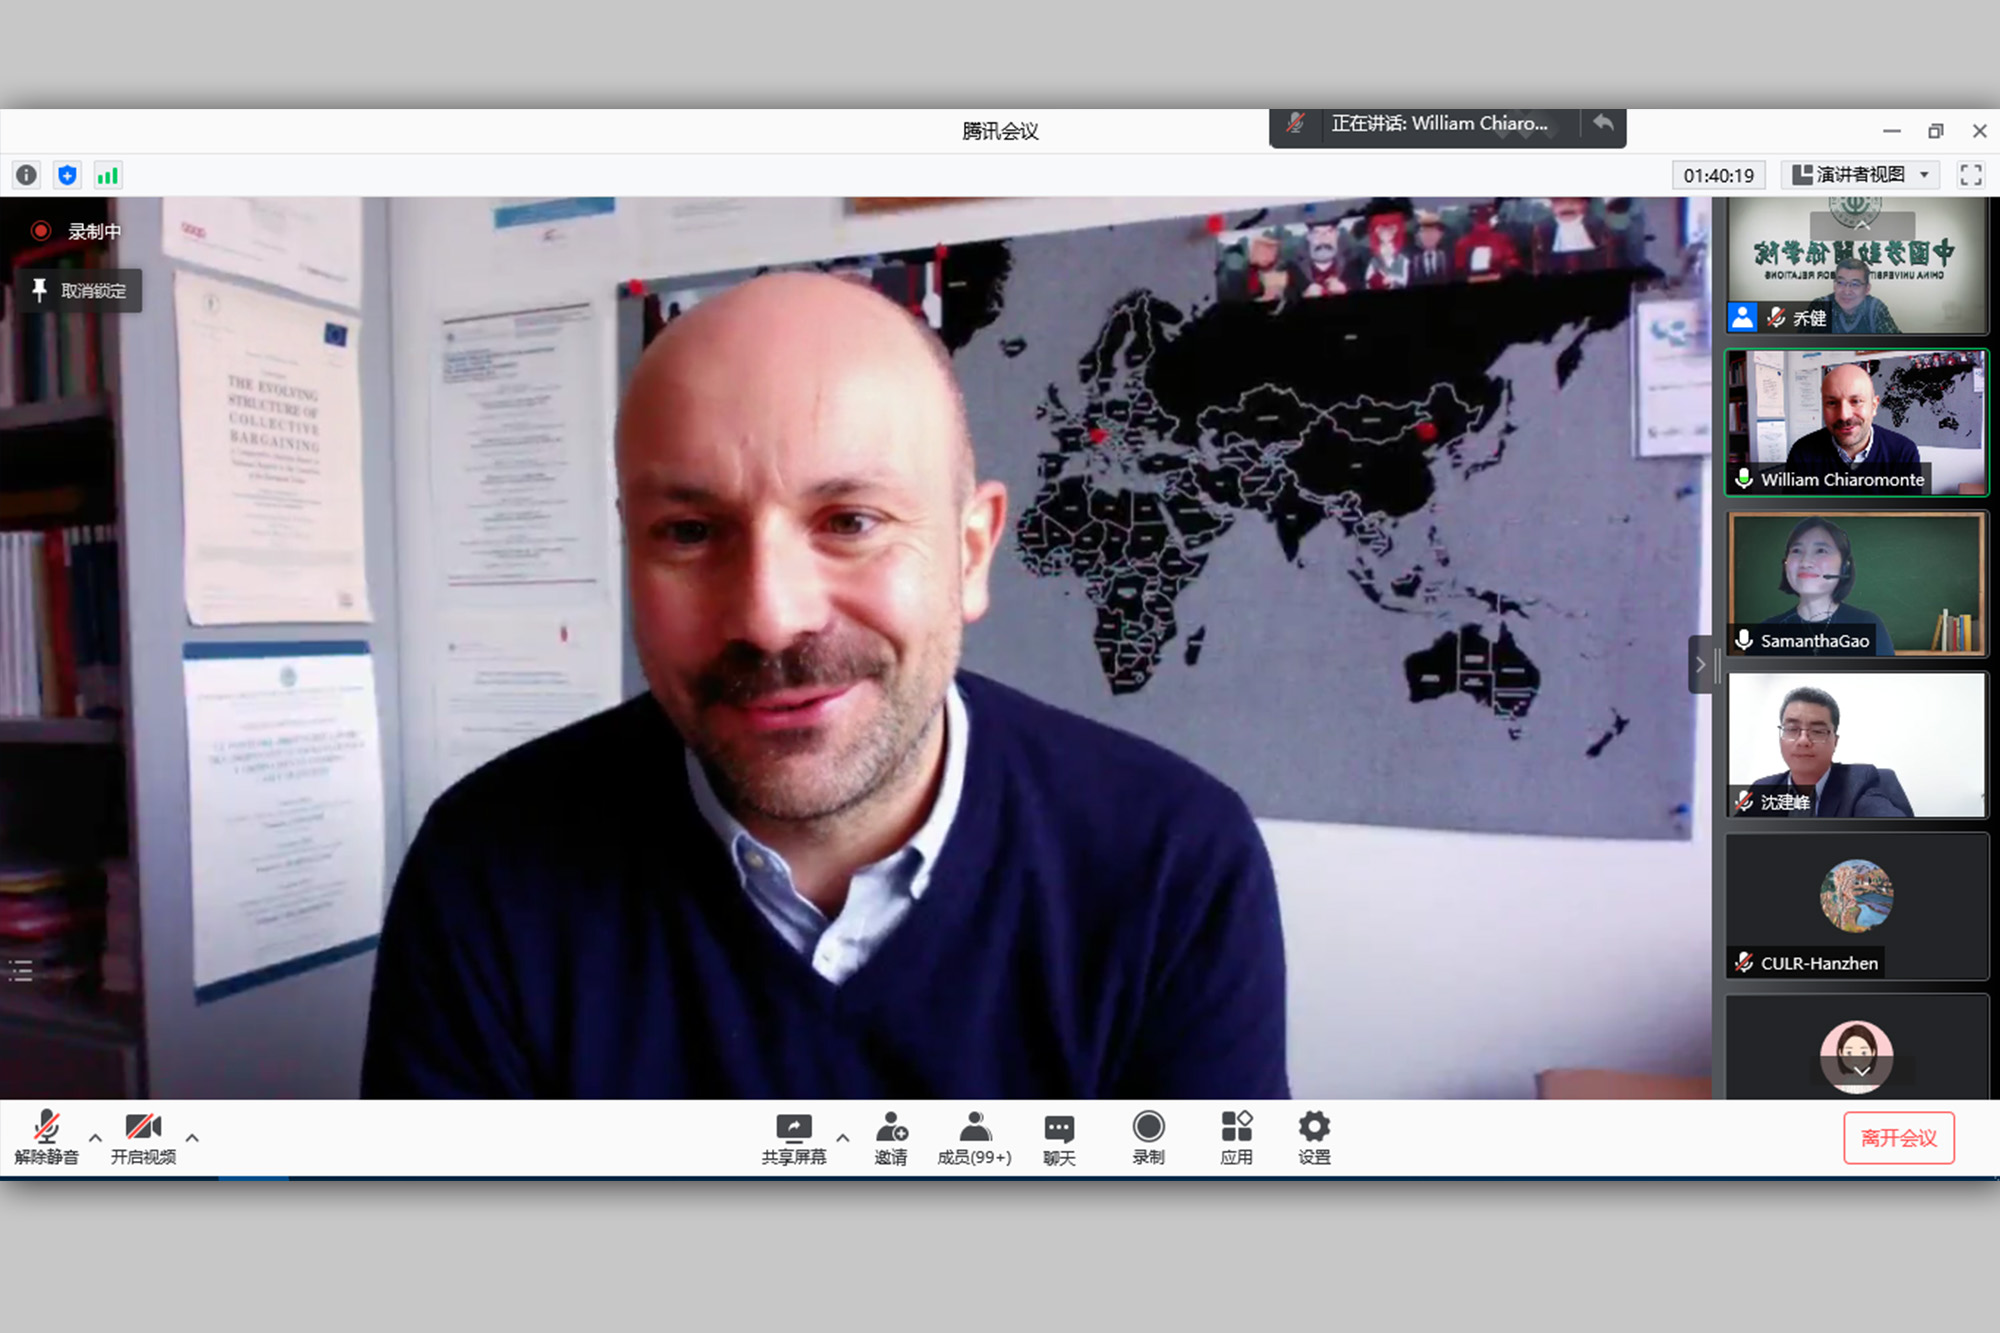This screenshot has width=2000, height=1333.
Task: Open the meeting info icon
Action: point(26,176)
